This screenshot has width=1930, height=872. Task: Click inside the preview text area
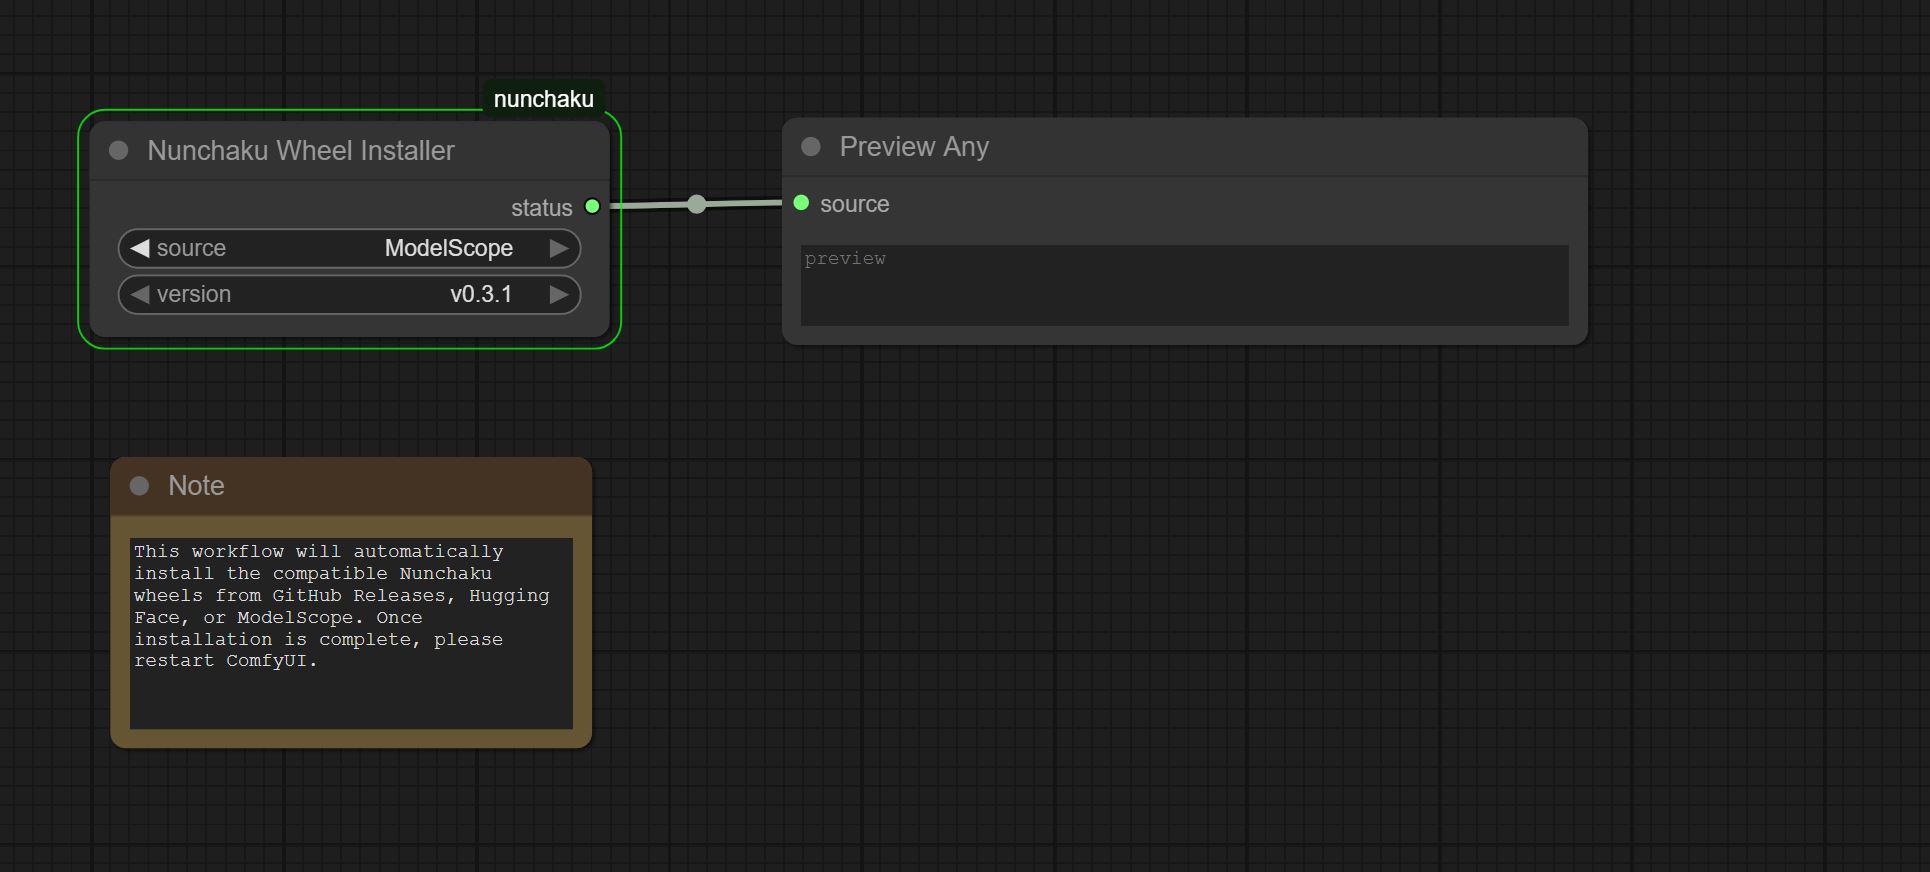pyautogui.click(x=1184, y=285)
